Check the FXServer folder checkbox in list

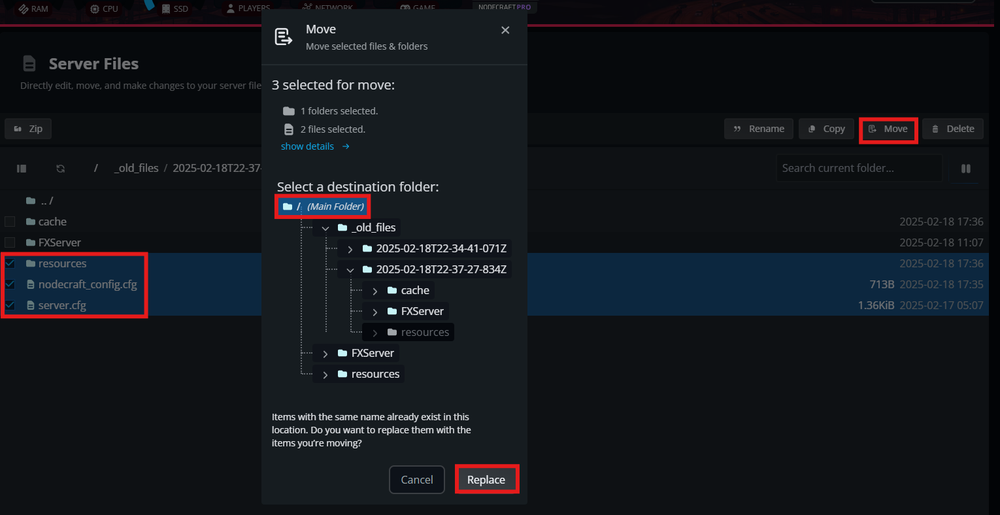(10, 243)
